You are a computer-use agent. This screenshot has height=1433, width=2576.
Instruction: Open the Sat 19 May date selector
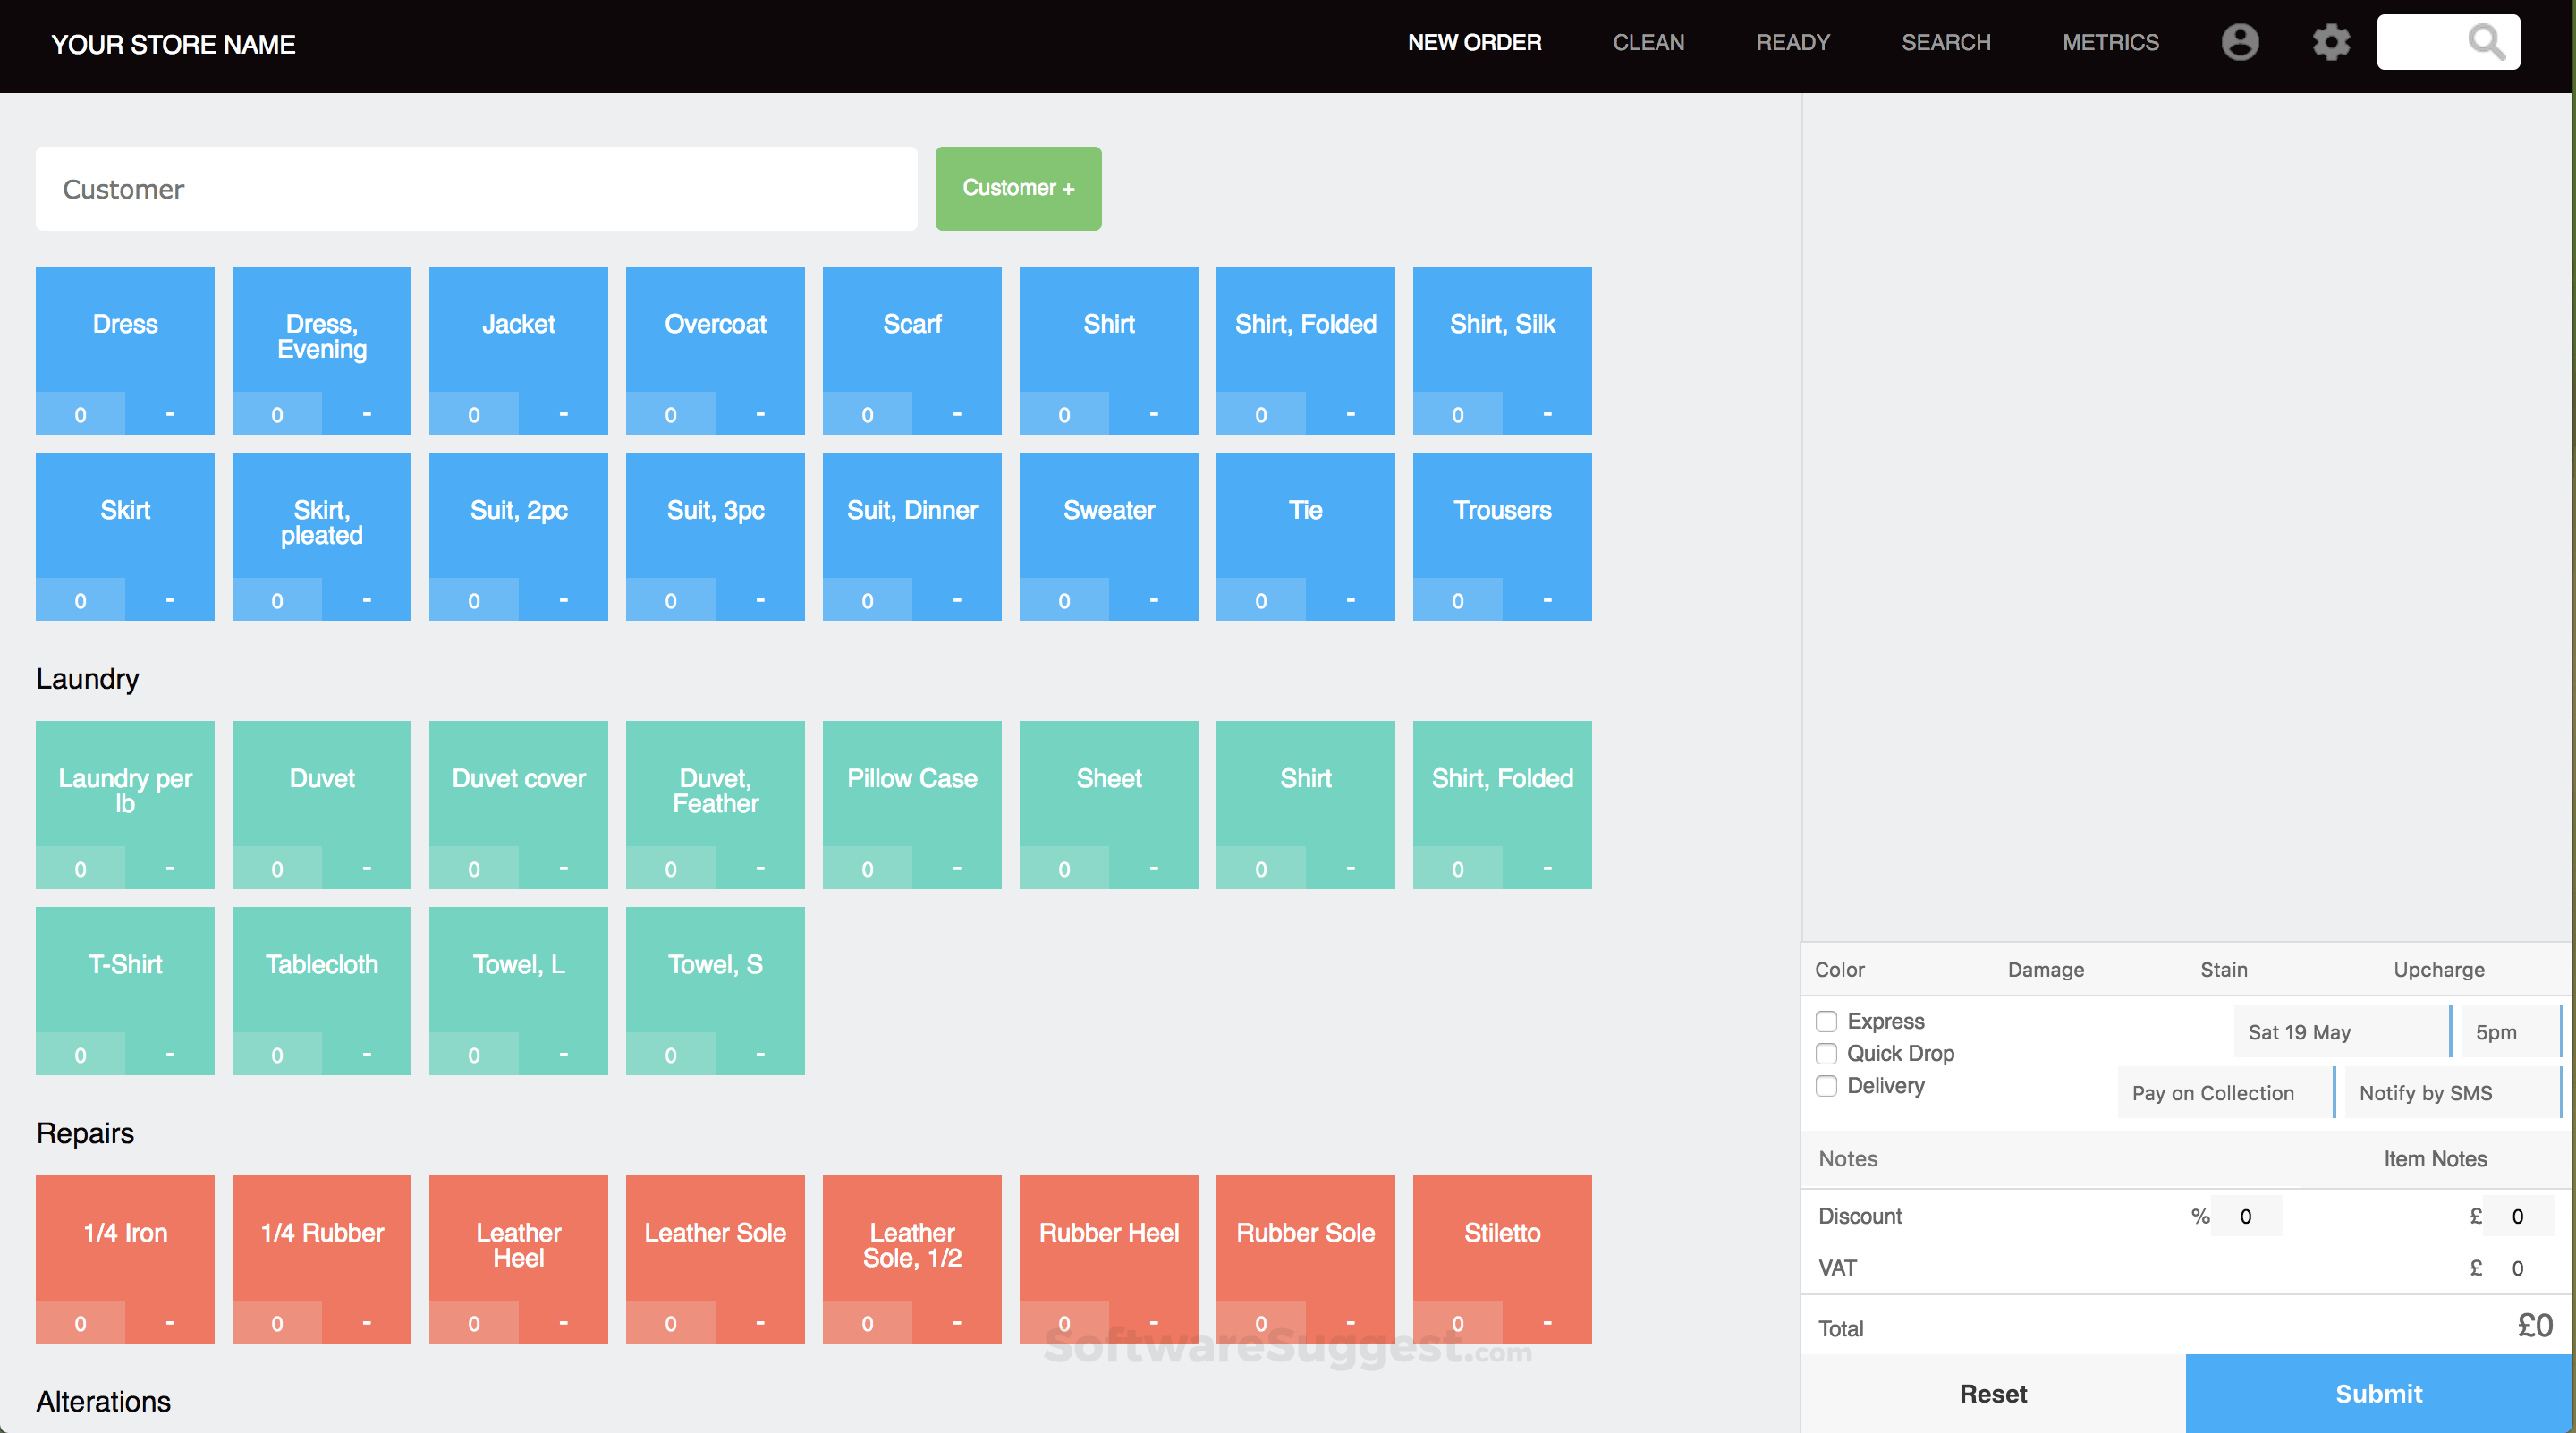pos(2300,1031)
